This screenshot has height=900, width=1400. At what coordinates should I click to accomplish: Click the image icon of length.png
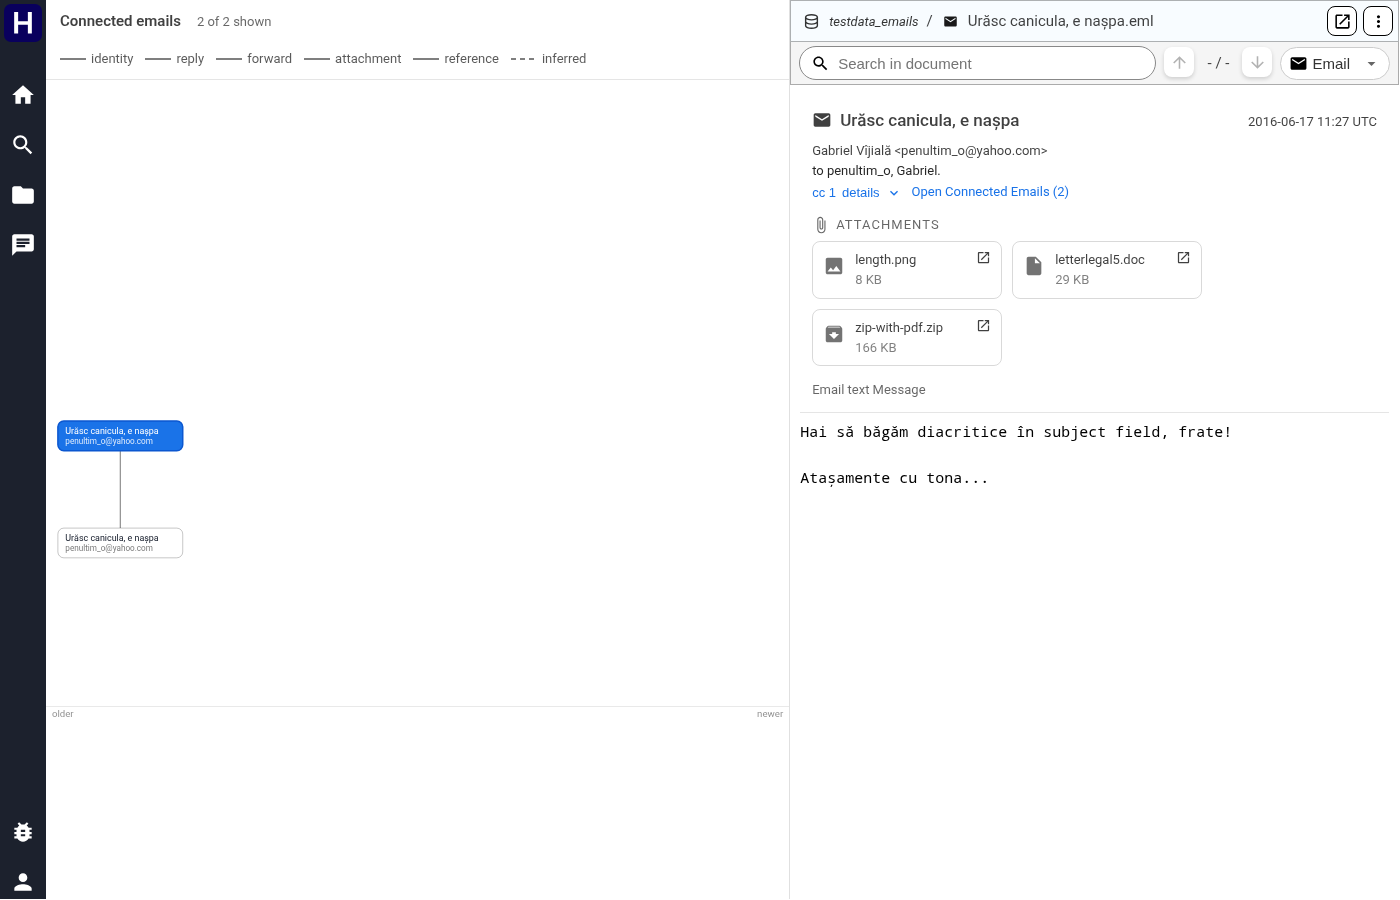click(x=834, y=267)
